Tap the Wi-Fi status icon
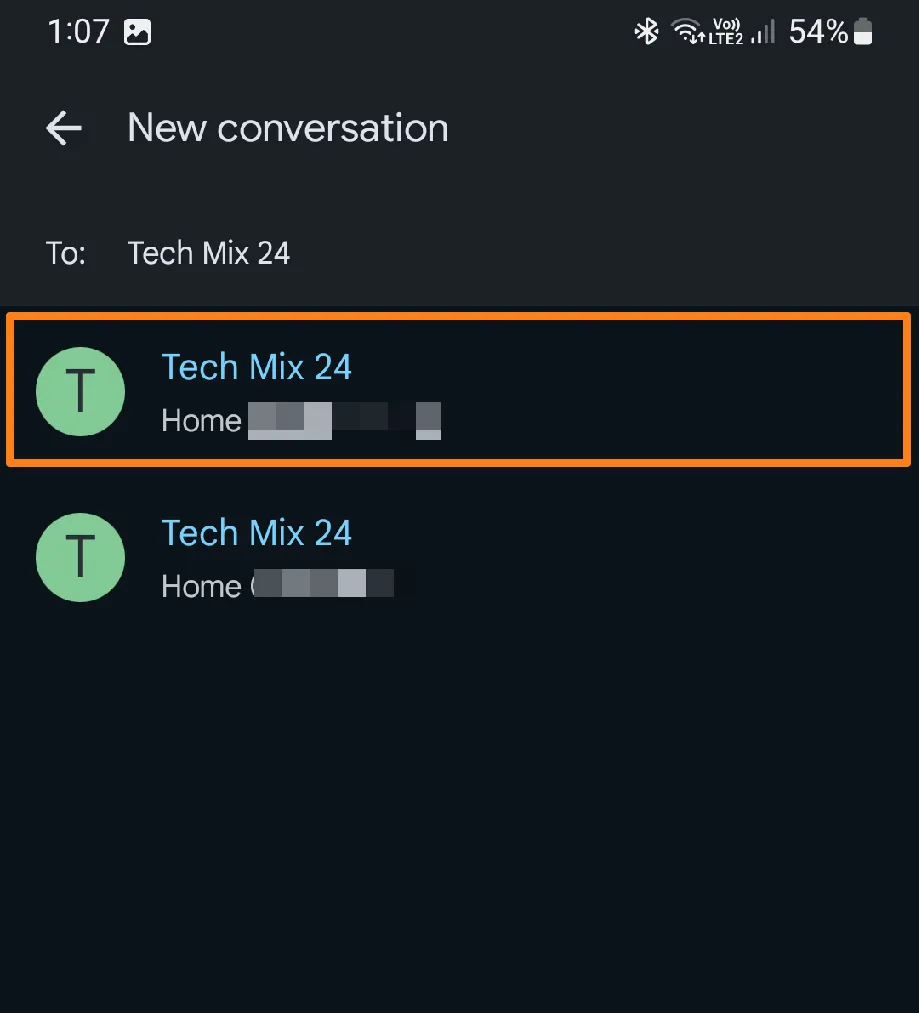 (688, 32)
